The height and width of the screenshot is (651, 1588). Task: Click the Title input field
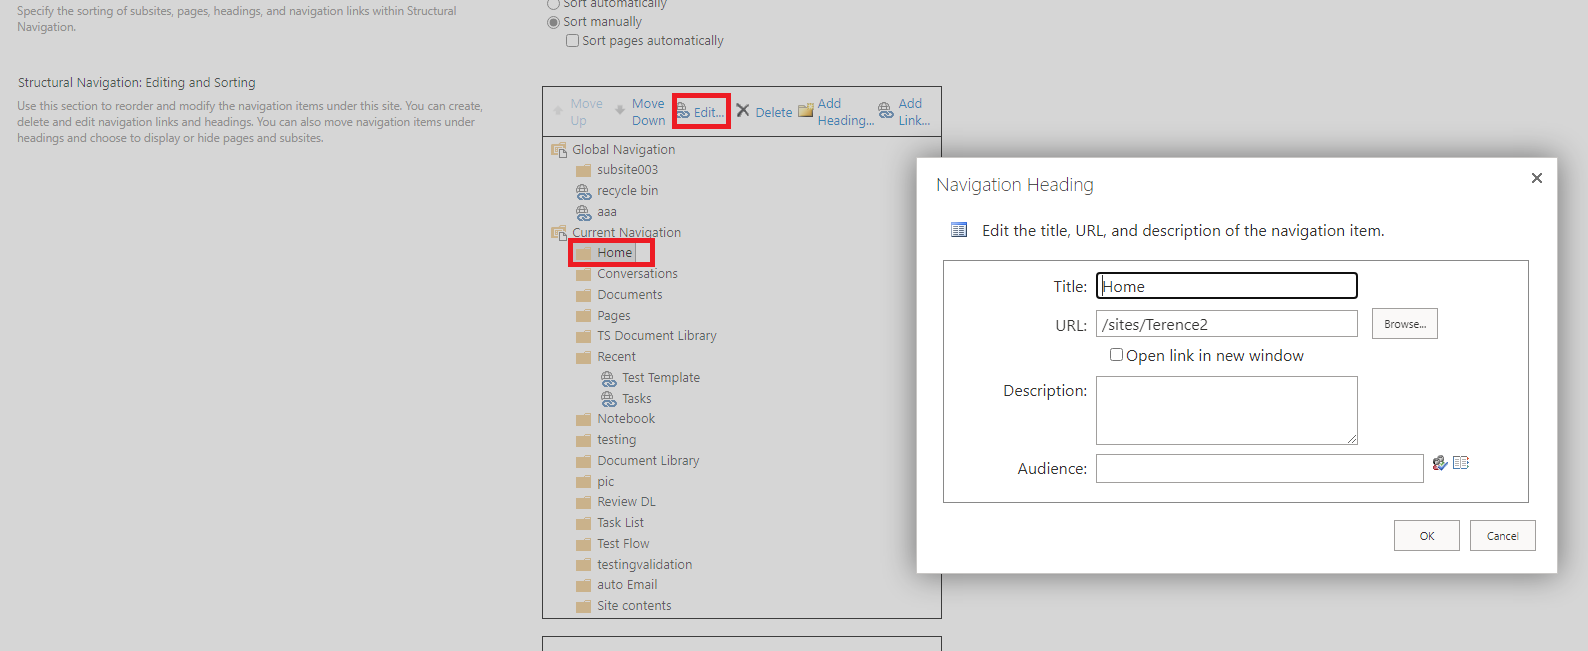[x=1227, y=286]
